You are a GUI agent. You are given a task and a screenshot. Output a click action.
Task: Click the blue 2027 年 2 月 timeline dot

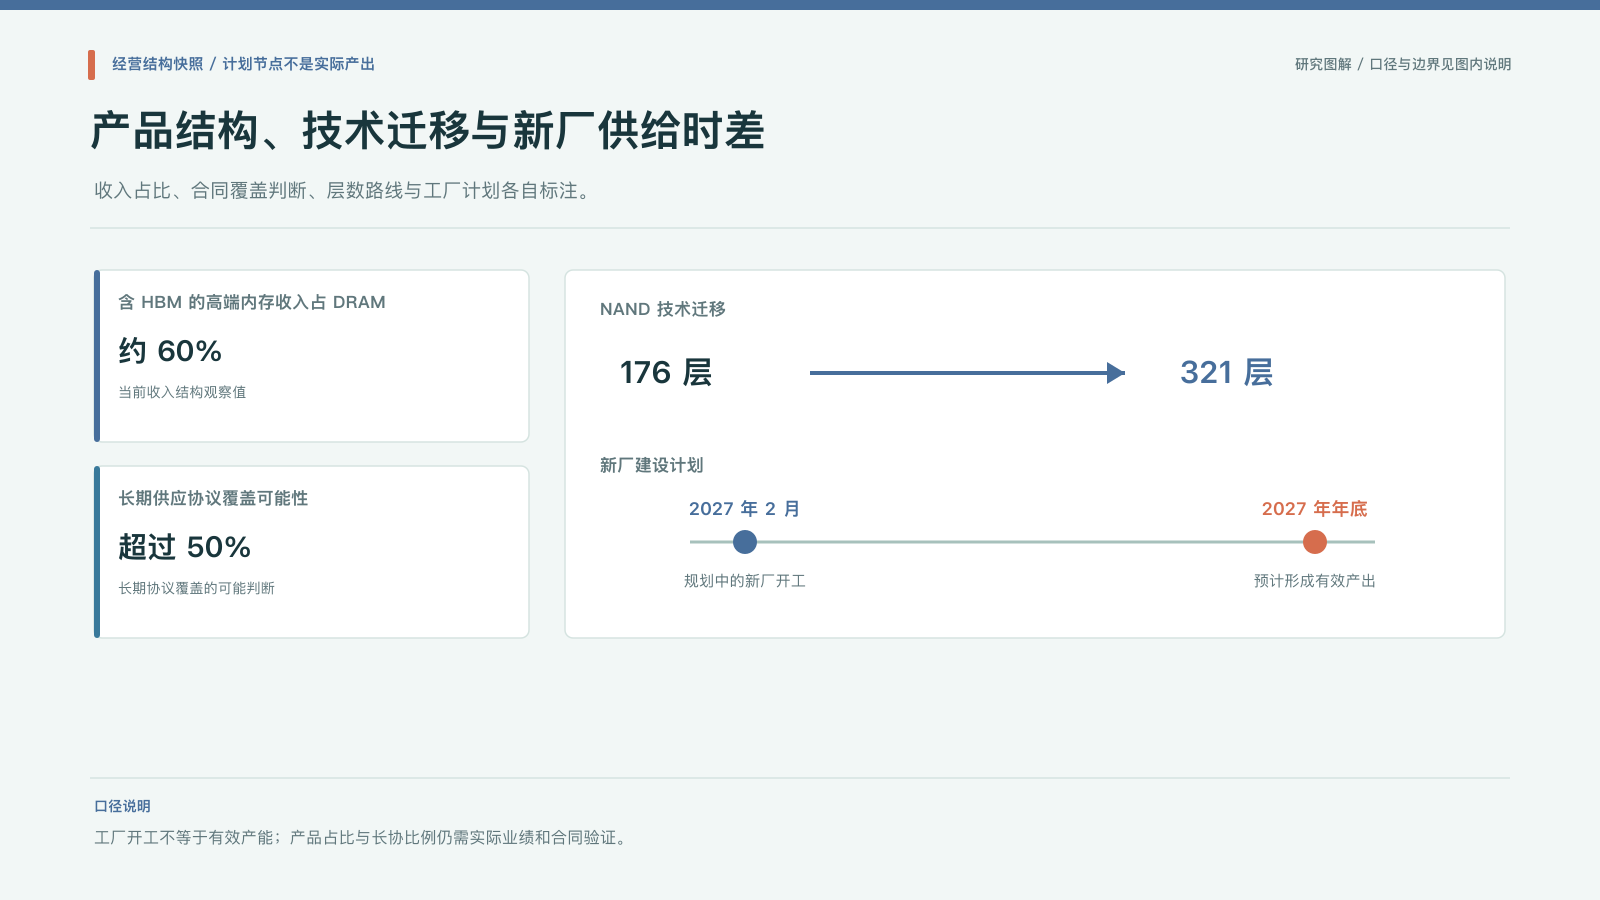point(745,542)
